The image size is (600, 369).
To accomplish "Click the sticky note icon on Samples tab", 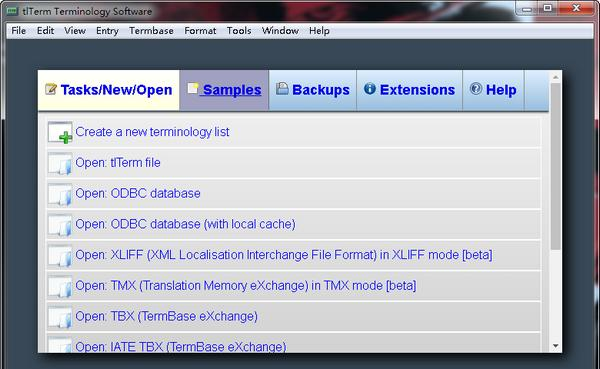I will (192, 88).
